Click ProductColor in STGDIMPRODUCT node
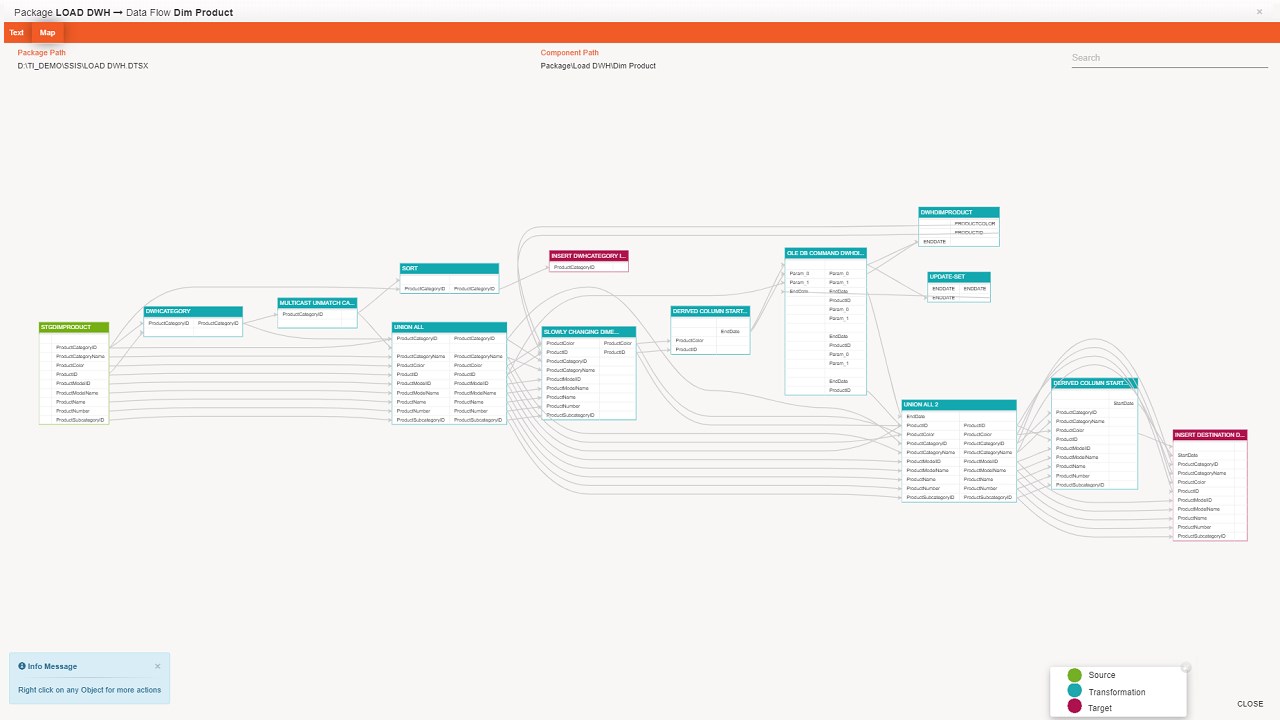 pos(70,365)
